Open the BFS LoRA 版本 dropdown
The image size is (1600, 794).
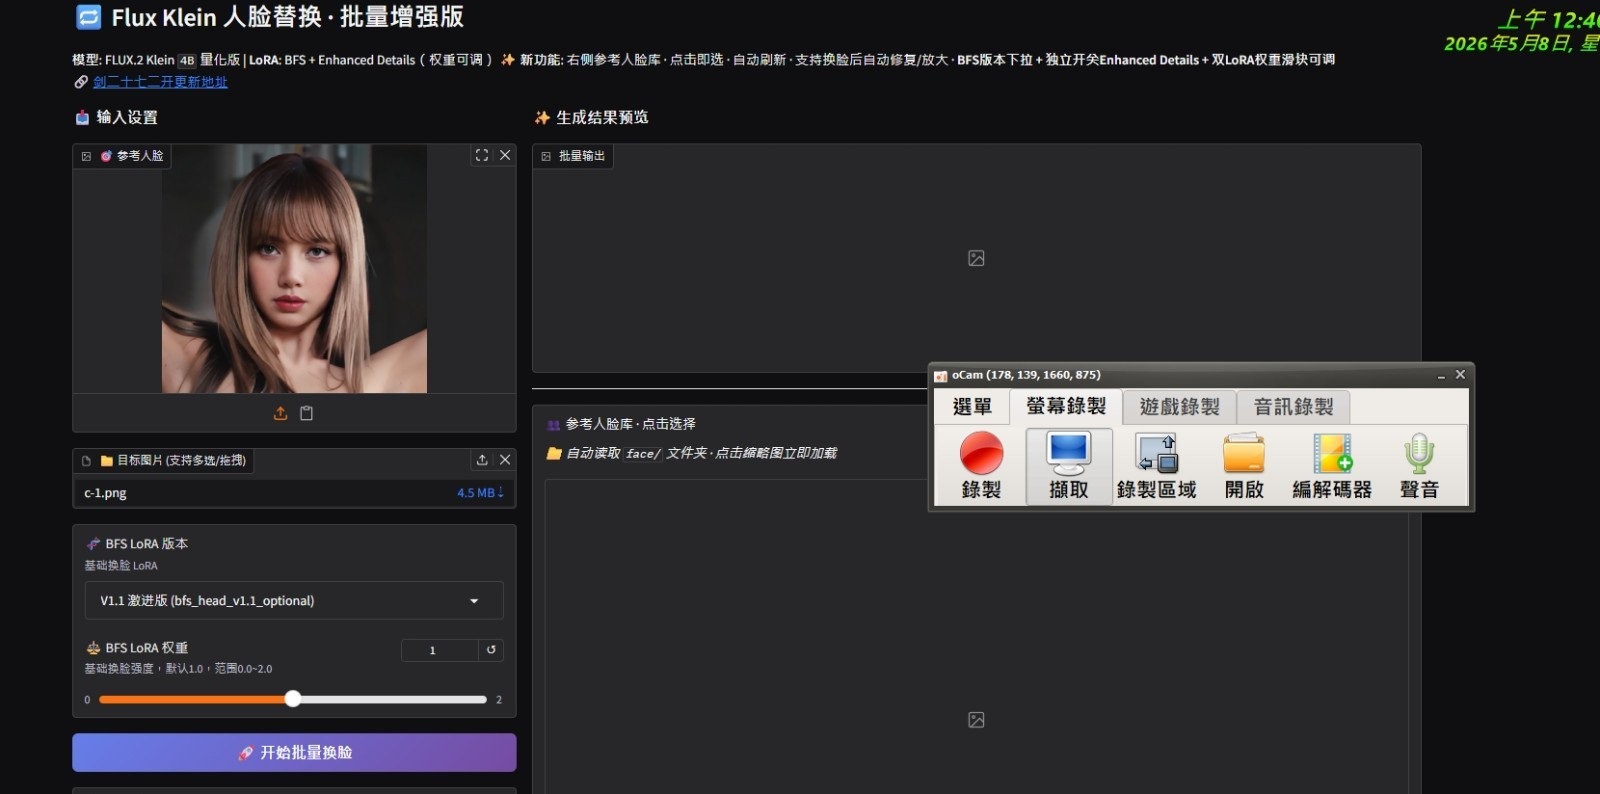294,601
